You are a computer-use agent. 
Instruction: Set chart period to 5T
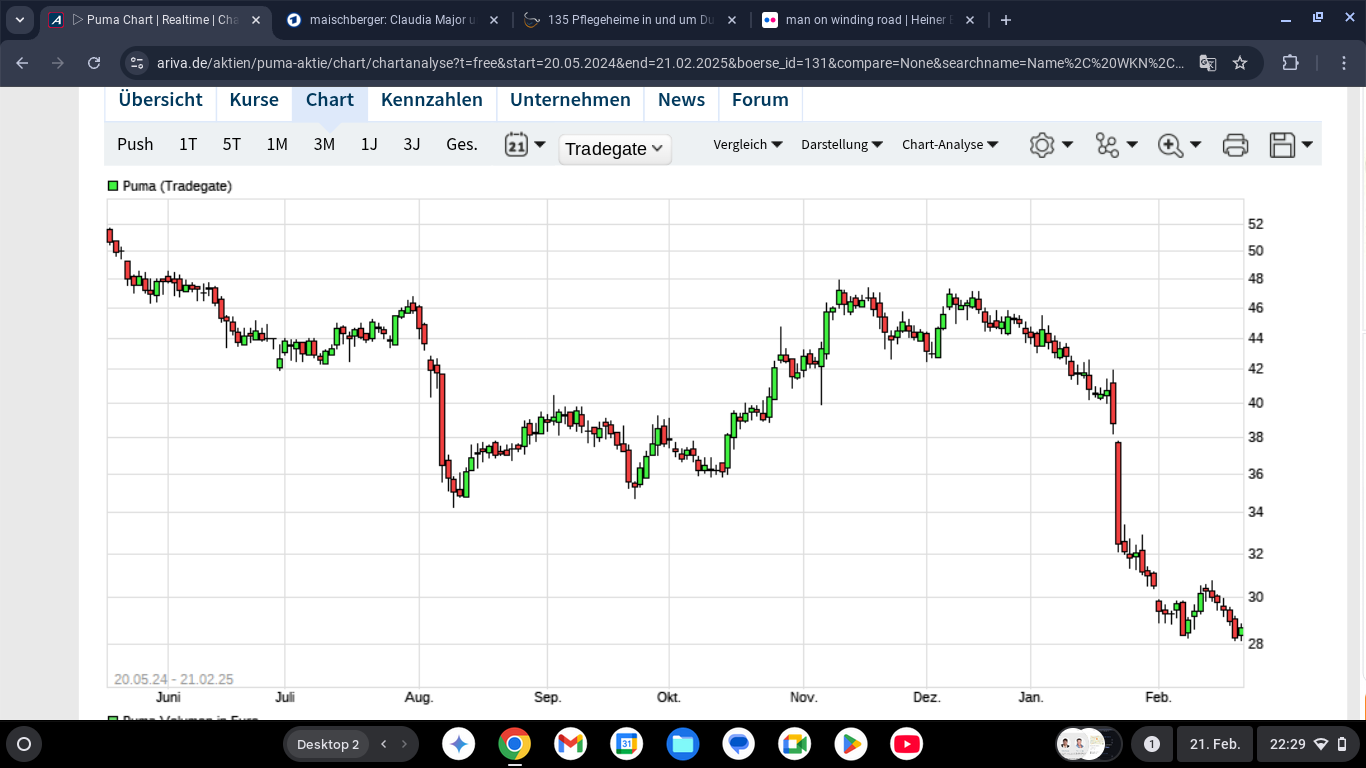[232, 144]
